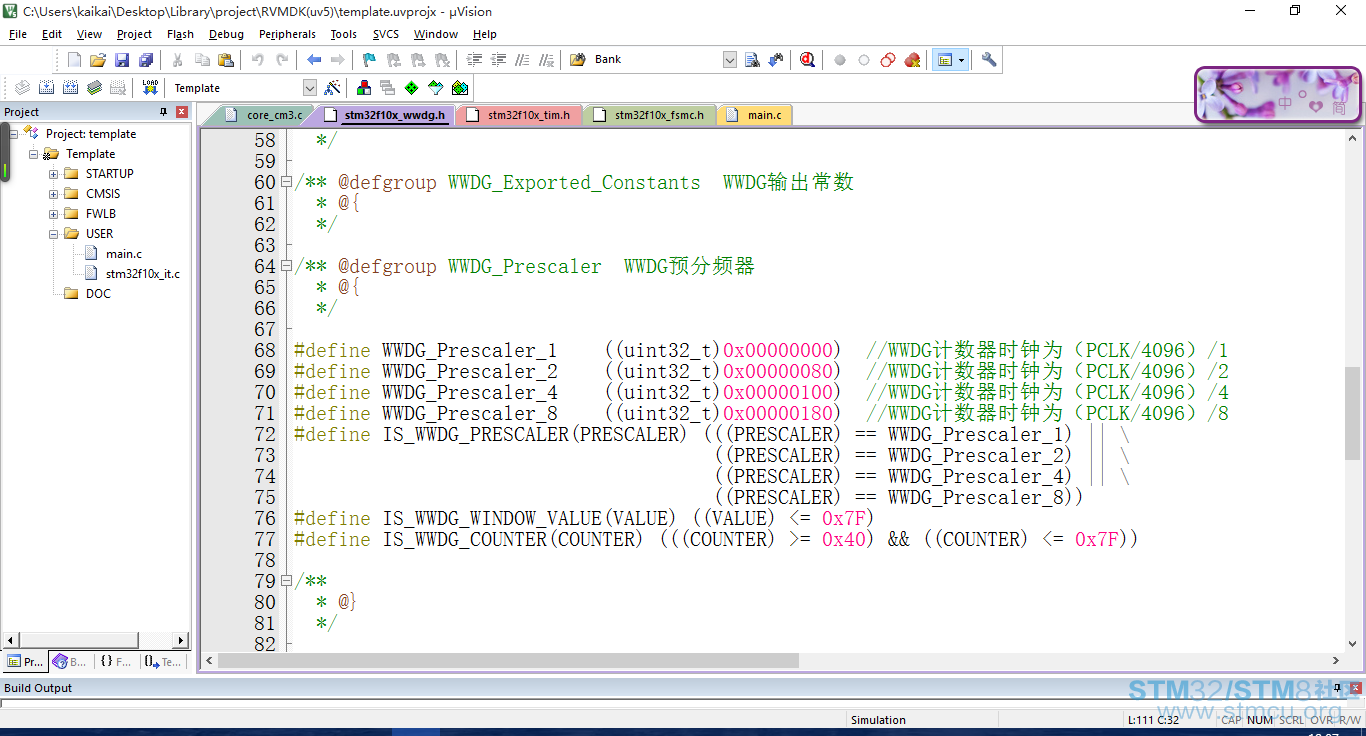This screenshot has height=736, width=1366.
Task: Click the Save All icon
Action: [x=145, y=60]
